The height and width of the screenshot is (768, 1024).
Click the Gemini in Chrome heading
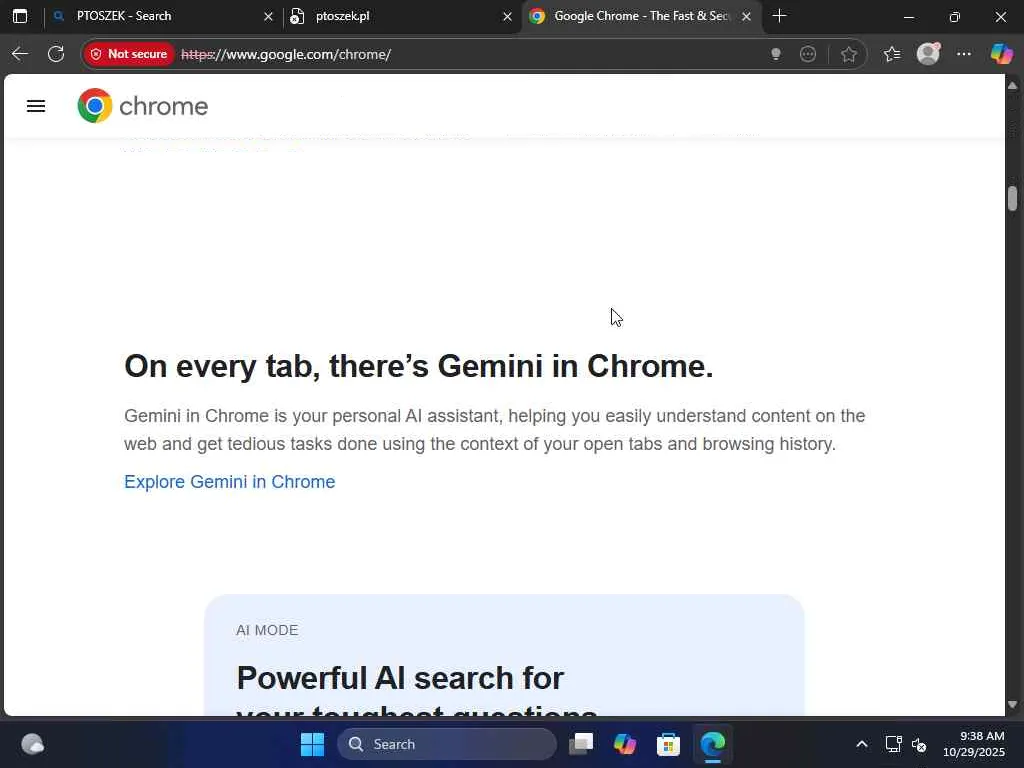[419, 366]
